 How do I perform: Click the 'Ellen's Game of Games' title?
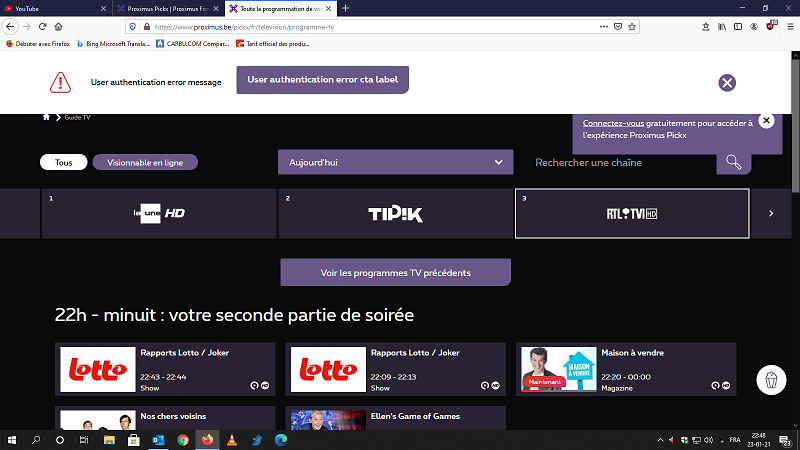pos(415,416)
